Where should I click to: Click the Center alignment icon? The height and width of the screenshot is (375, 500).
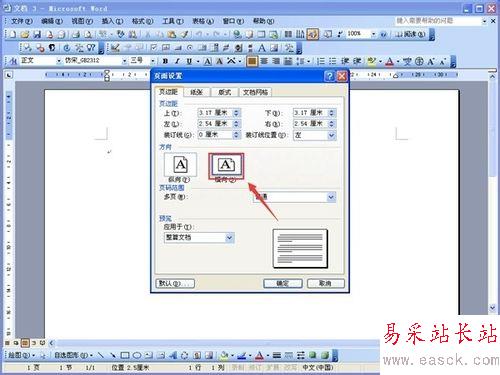[264, 61]
